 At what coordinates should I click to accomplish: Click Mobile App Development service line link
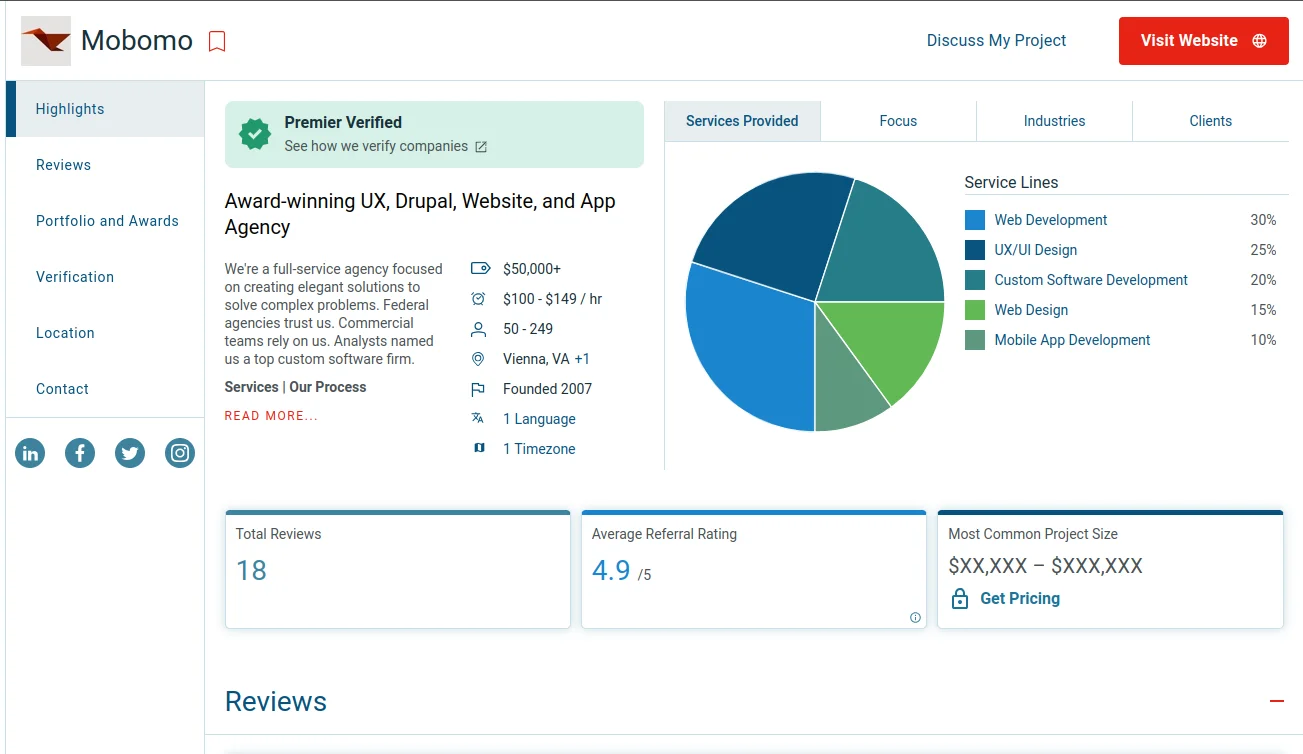coord(1072,340)
